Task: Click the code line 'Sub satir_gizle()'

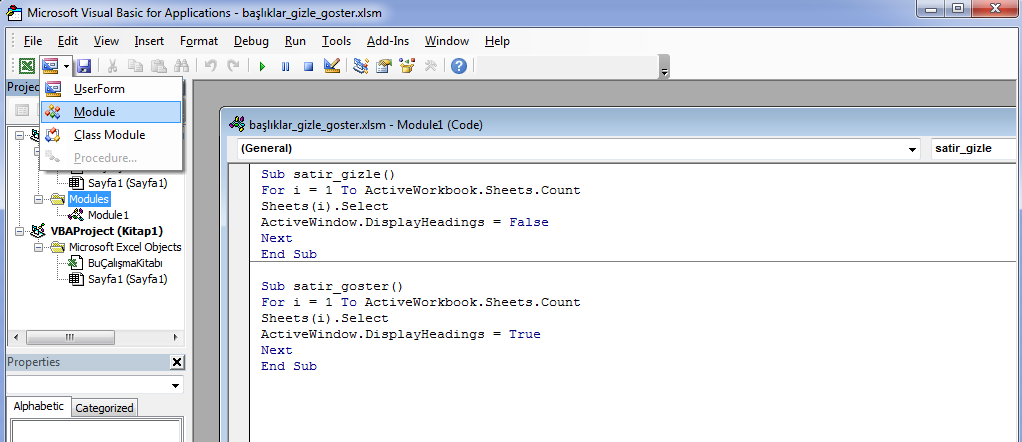Action: [328, 175]
